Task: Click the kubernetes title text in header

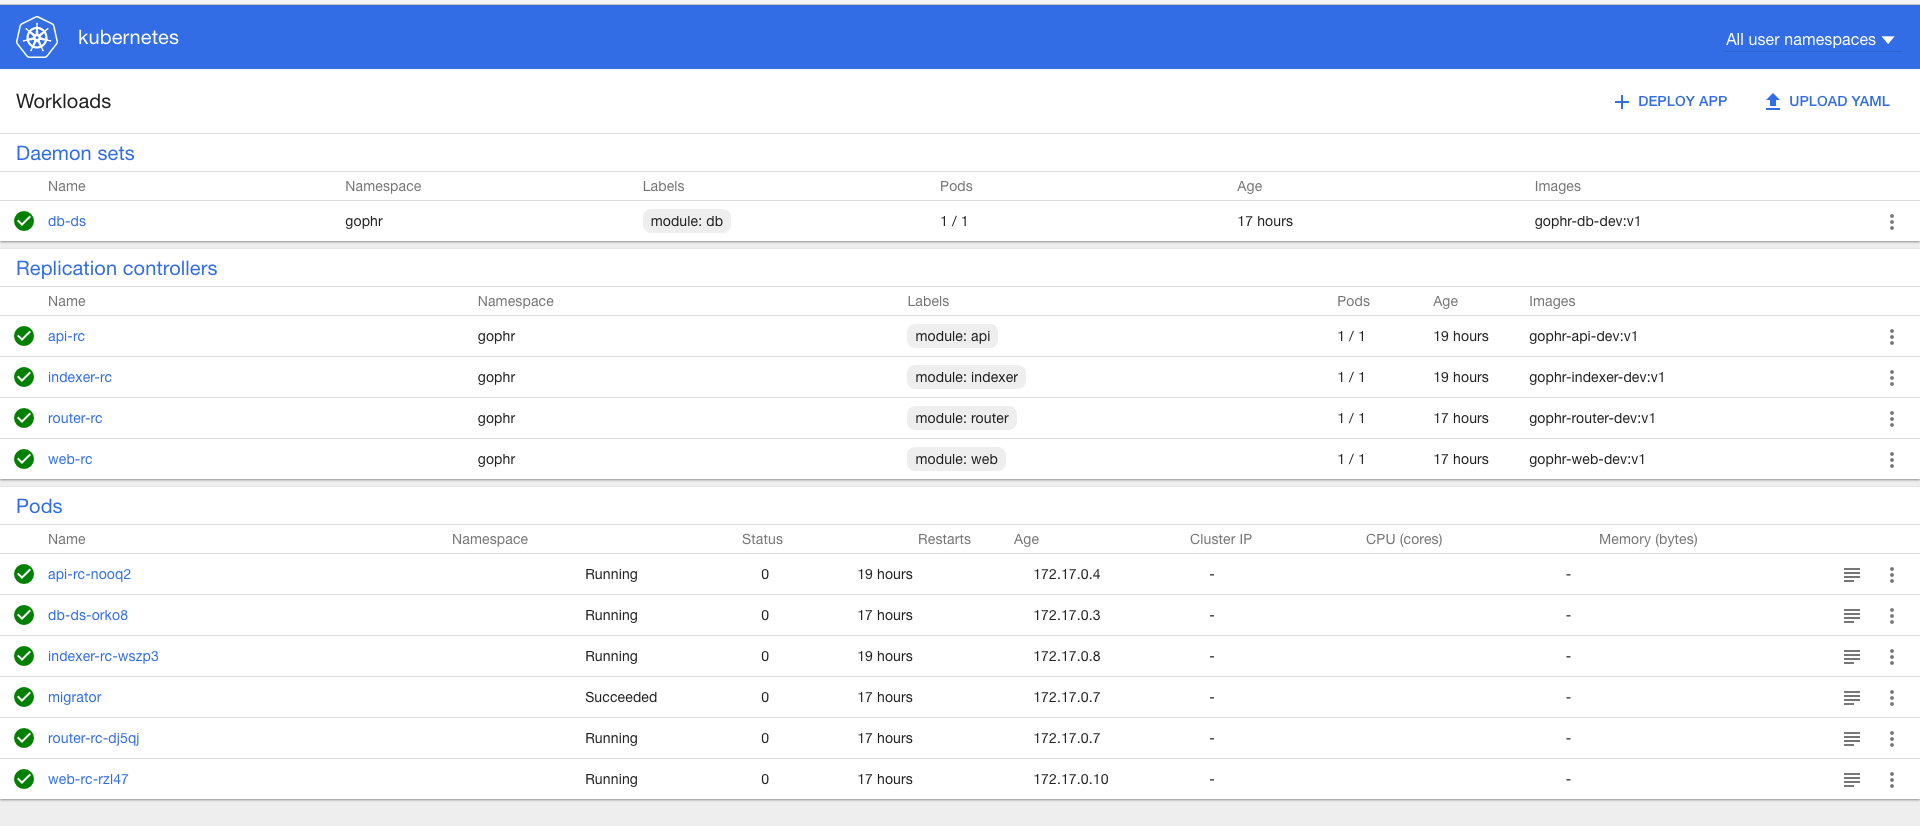Action: 128,37
